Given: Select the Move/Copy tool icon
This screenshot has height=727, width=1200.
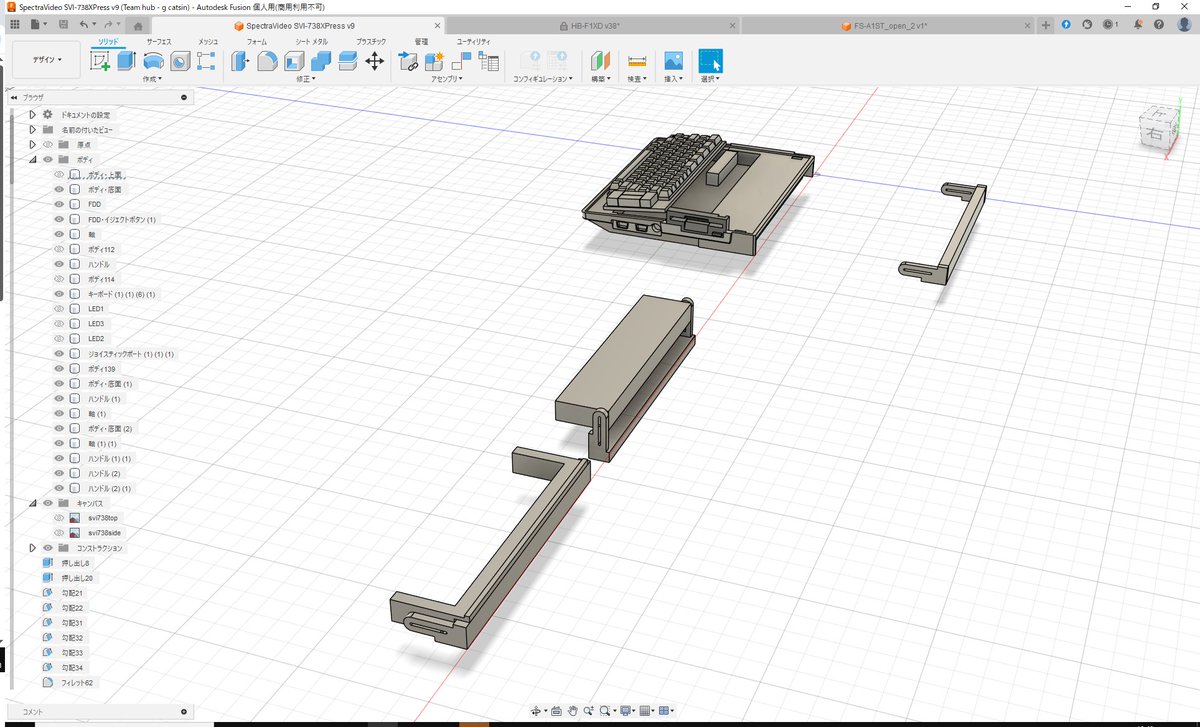Looking at the screenshot, I should [x=375, y=61].
